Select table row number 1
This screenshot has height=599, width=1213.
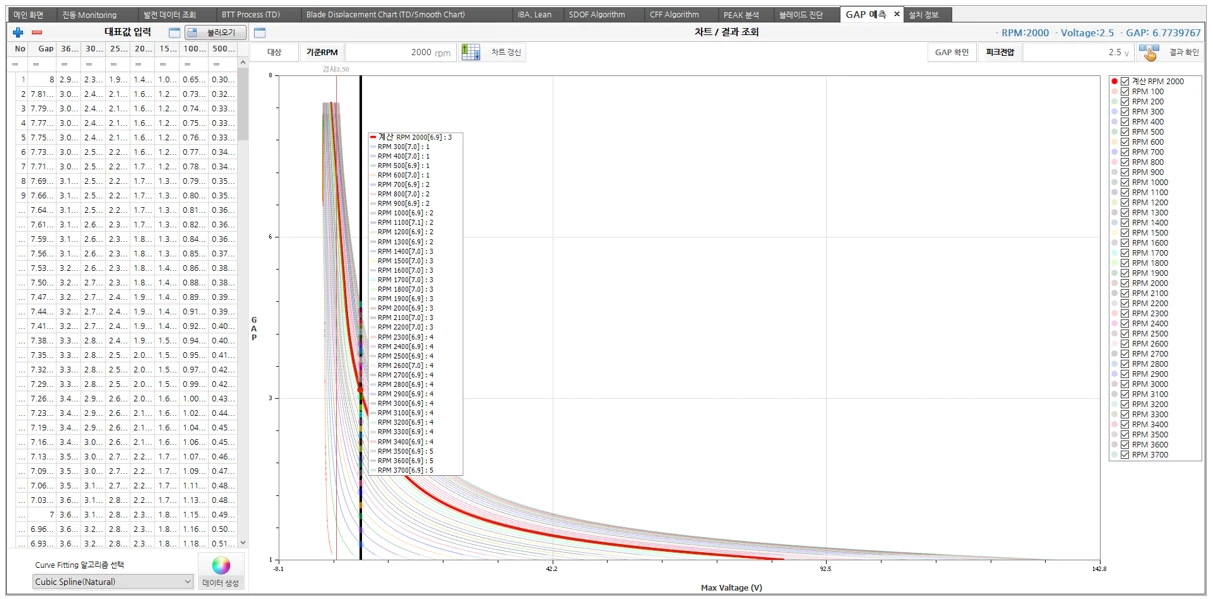pos(123,78)
